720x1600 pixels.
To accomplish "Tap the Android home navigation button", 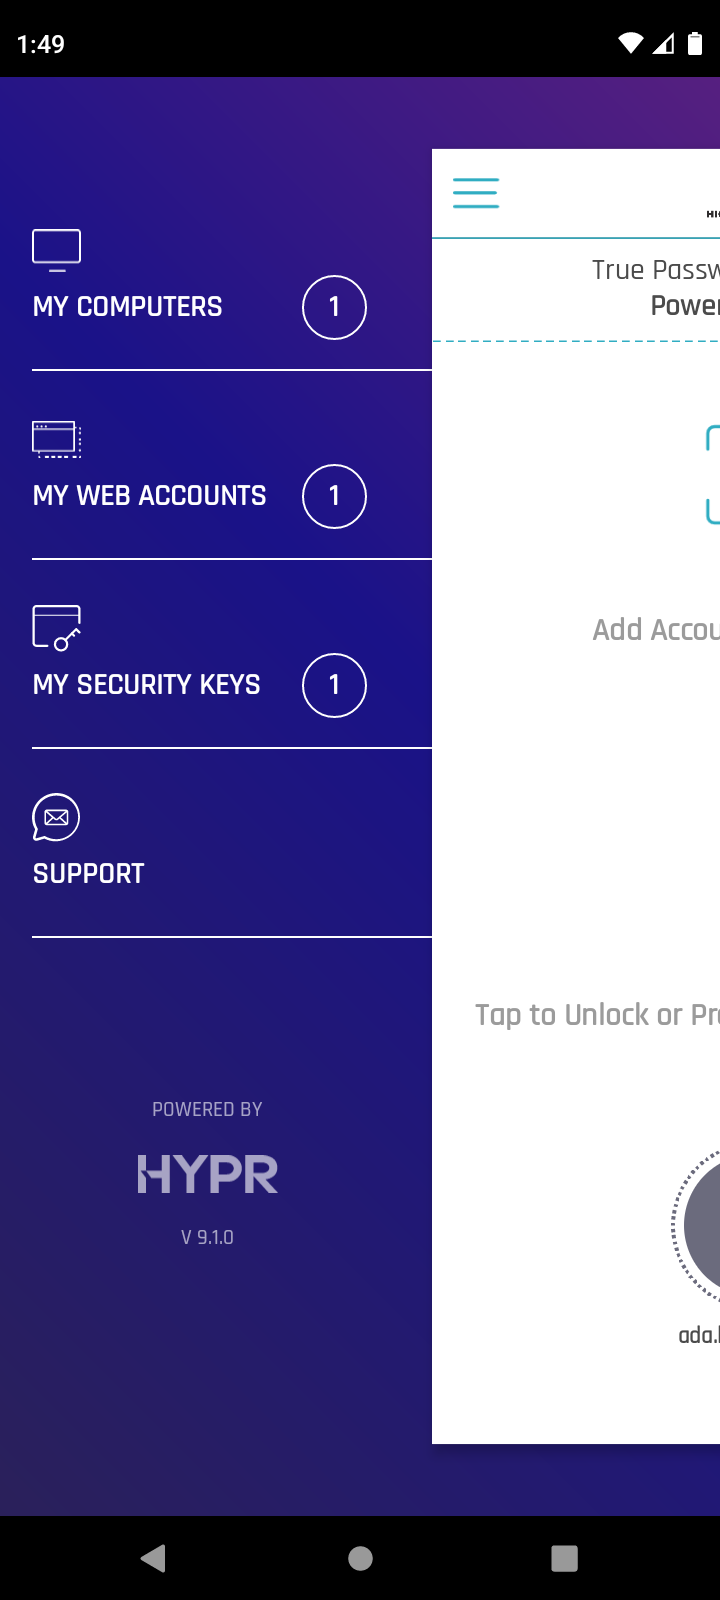I will (360, 1558).
